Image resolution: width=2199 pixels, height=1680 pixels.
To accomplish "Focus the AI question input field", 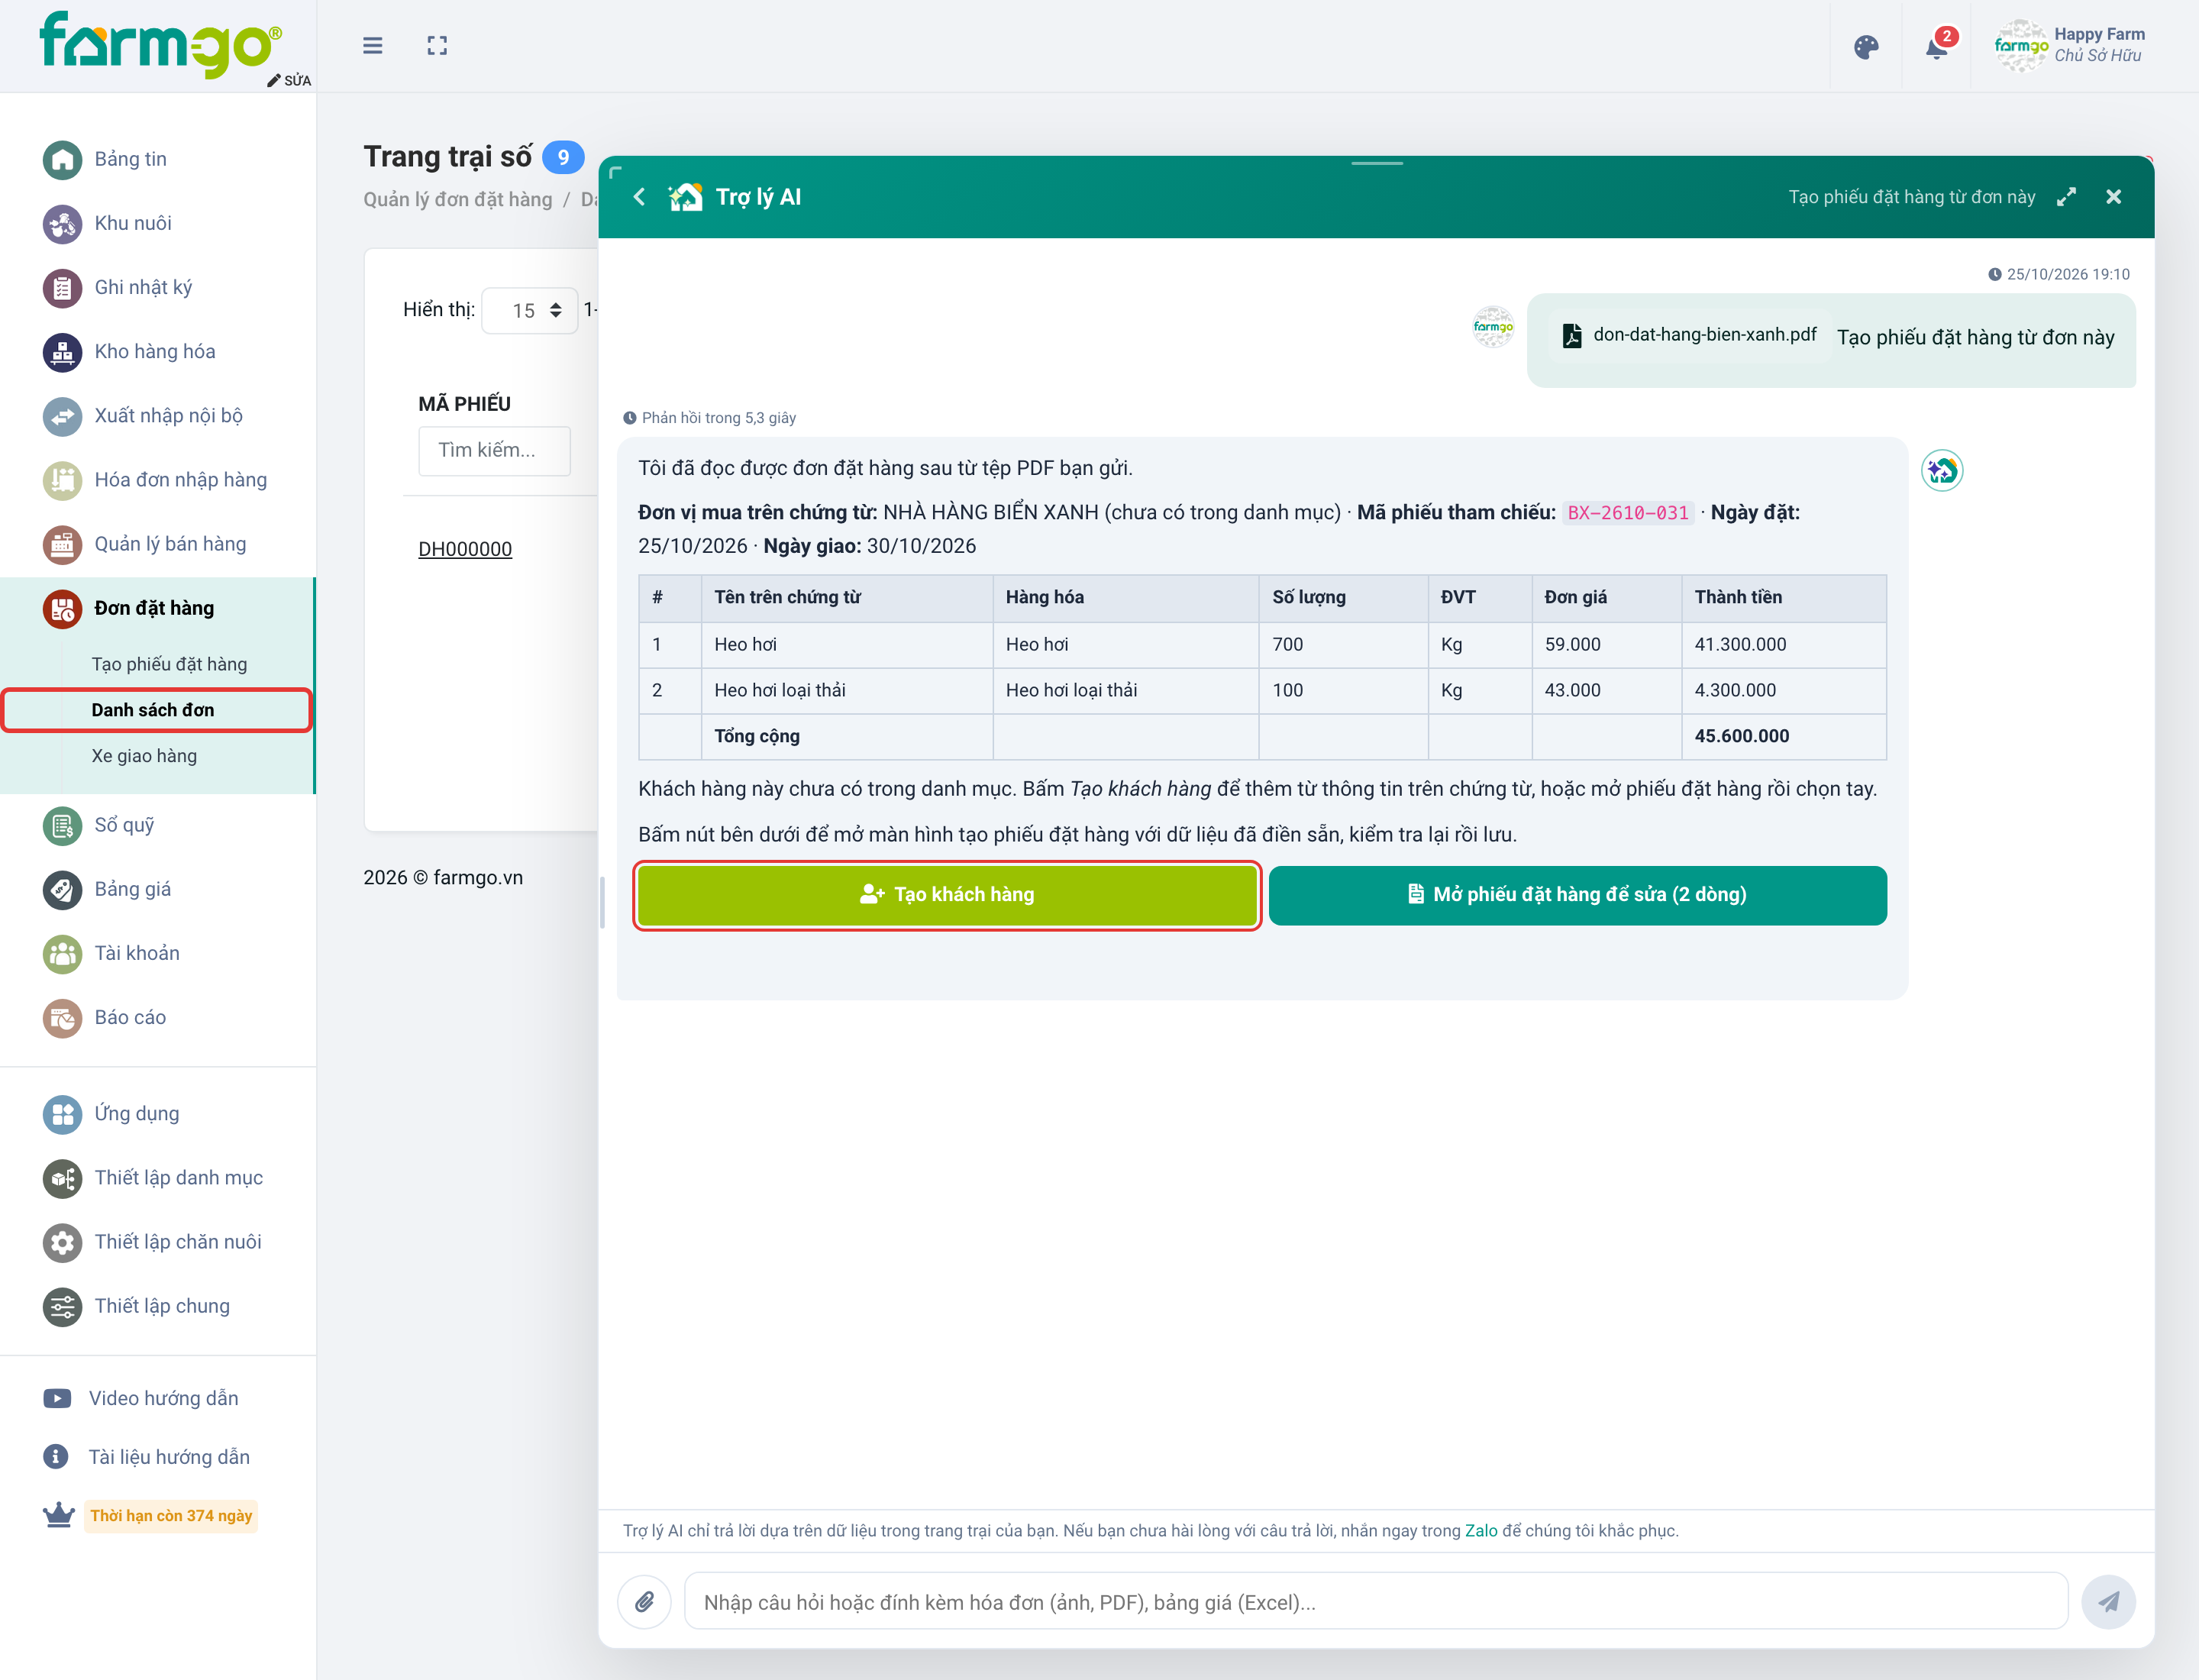I will point(1375,1602).
